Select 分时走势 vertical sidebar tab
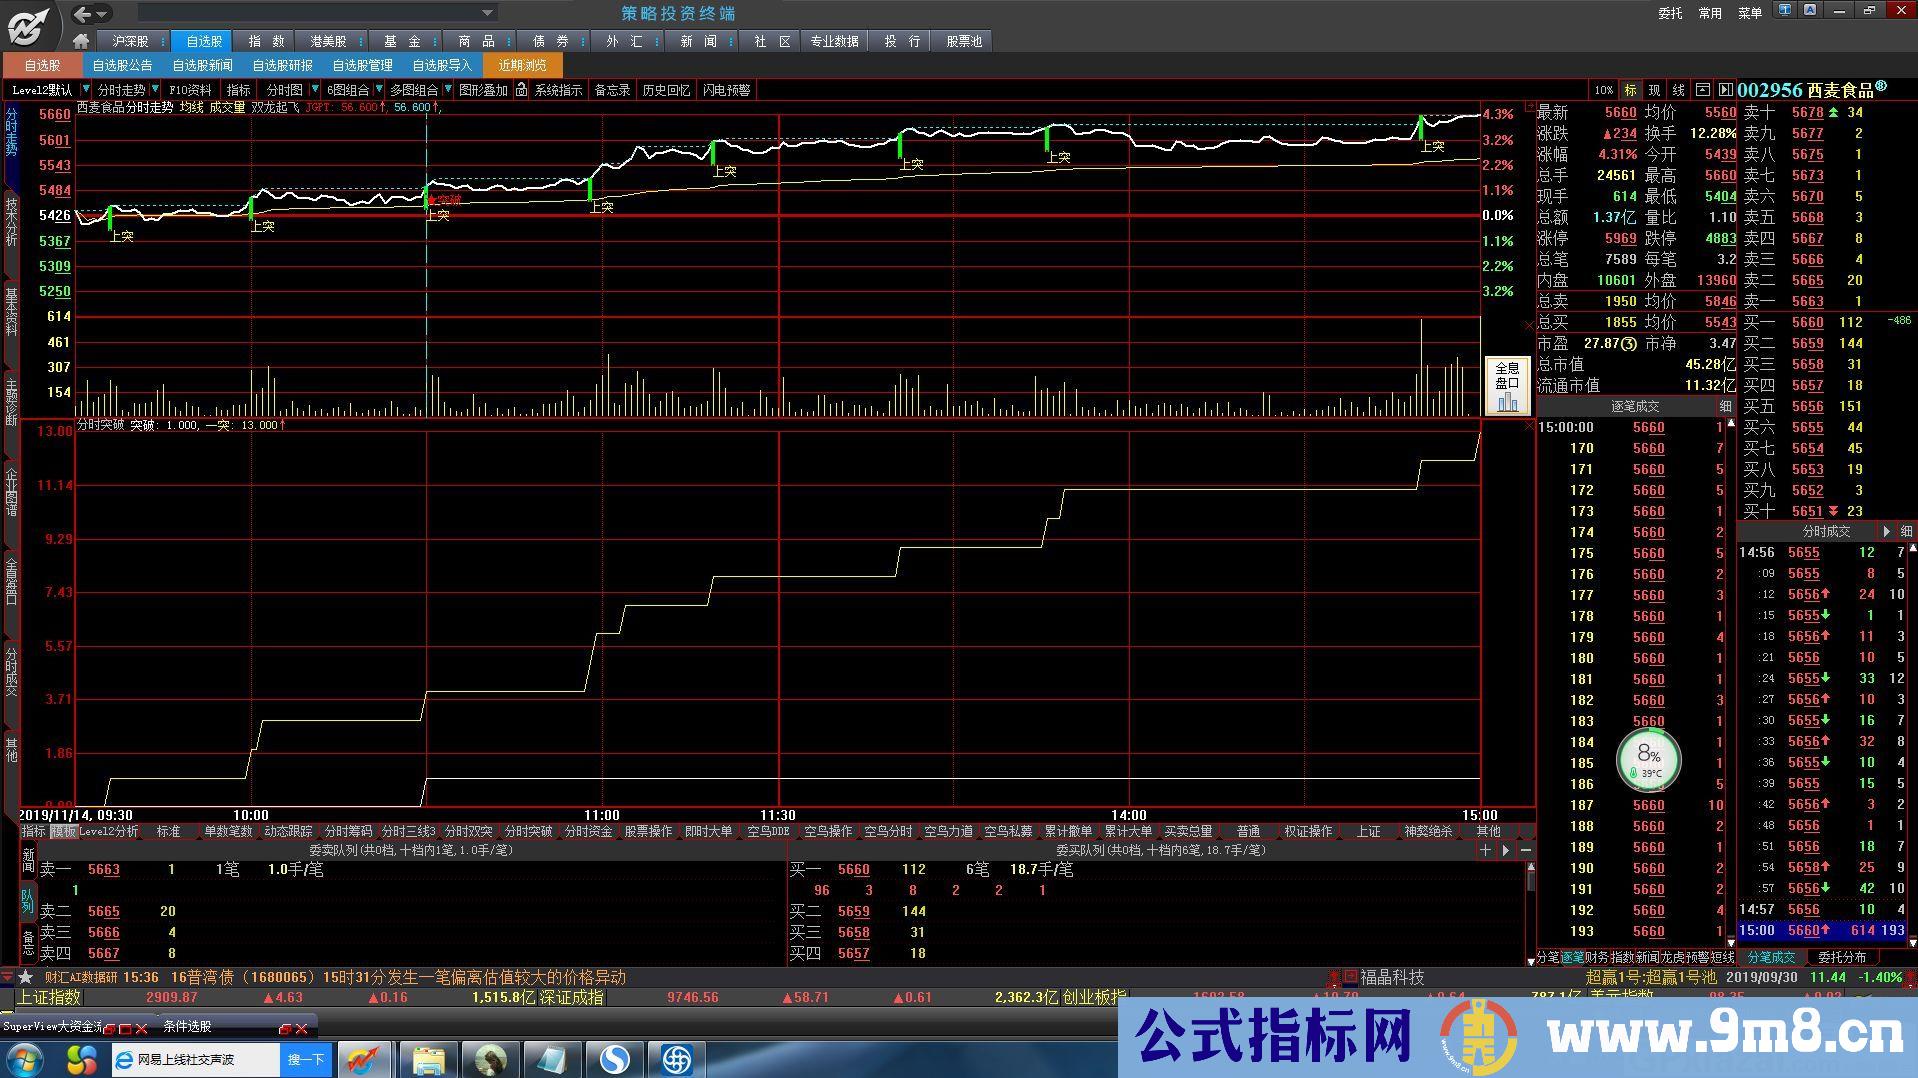 coord(11,132)
